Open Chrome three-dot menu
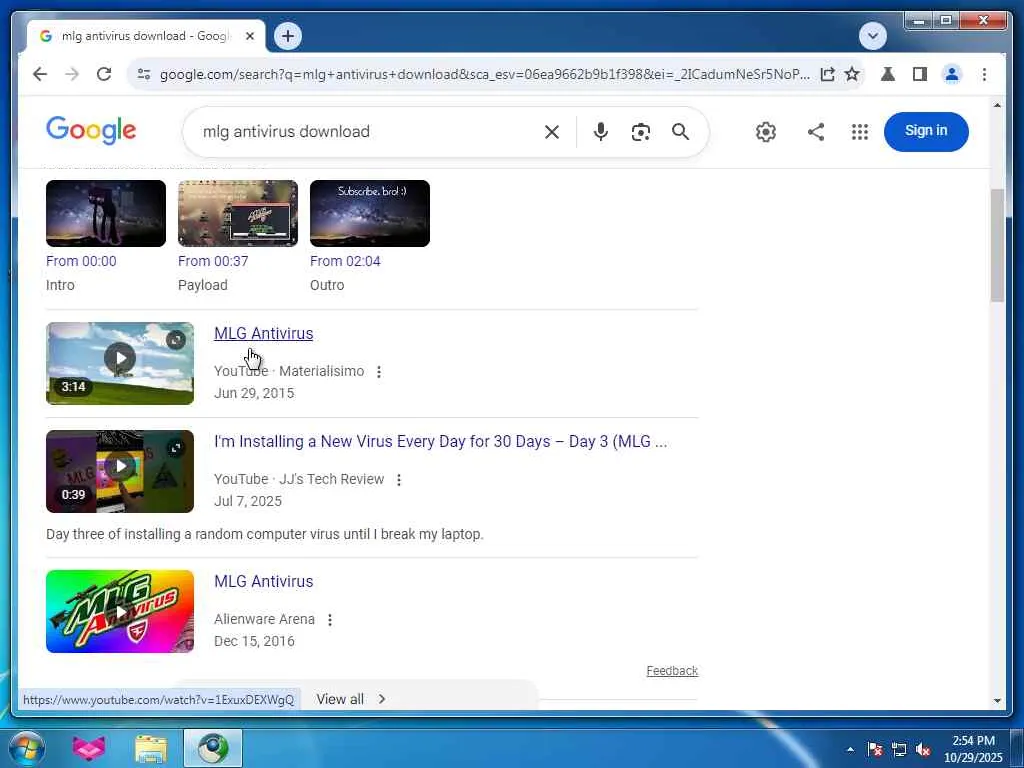Screen dimensions: 1024x768 (984, 74)
